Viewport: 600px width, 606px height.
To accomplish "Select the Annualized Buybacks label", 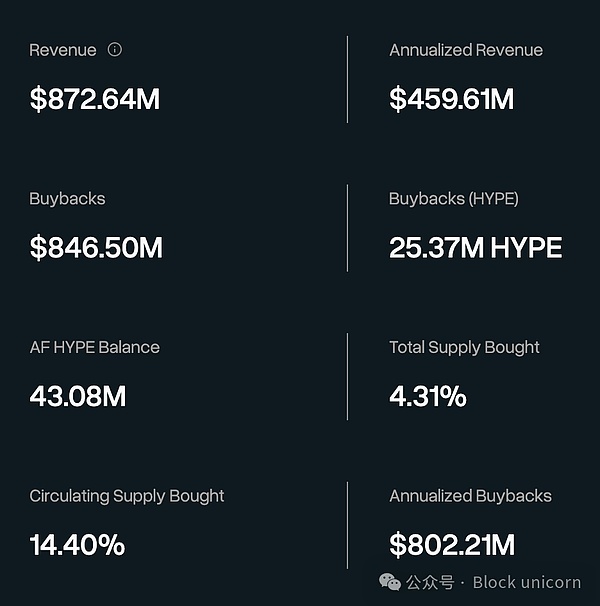I will point(470,496).
